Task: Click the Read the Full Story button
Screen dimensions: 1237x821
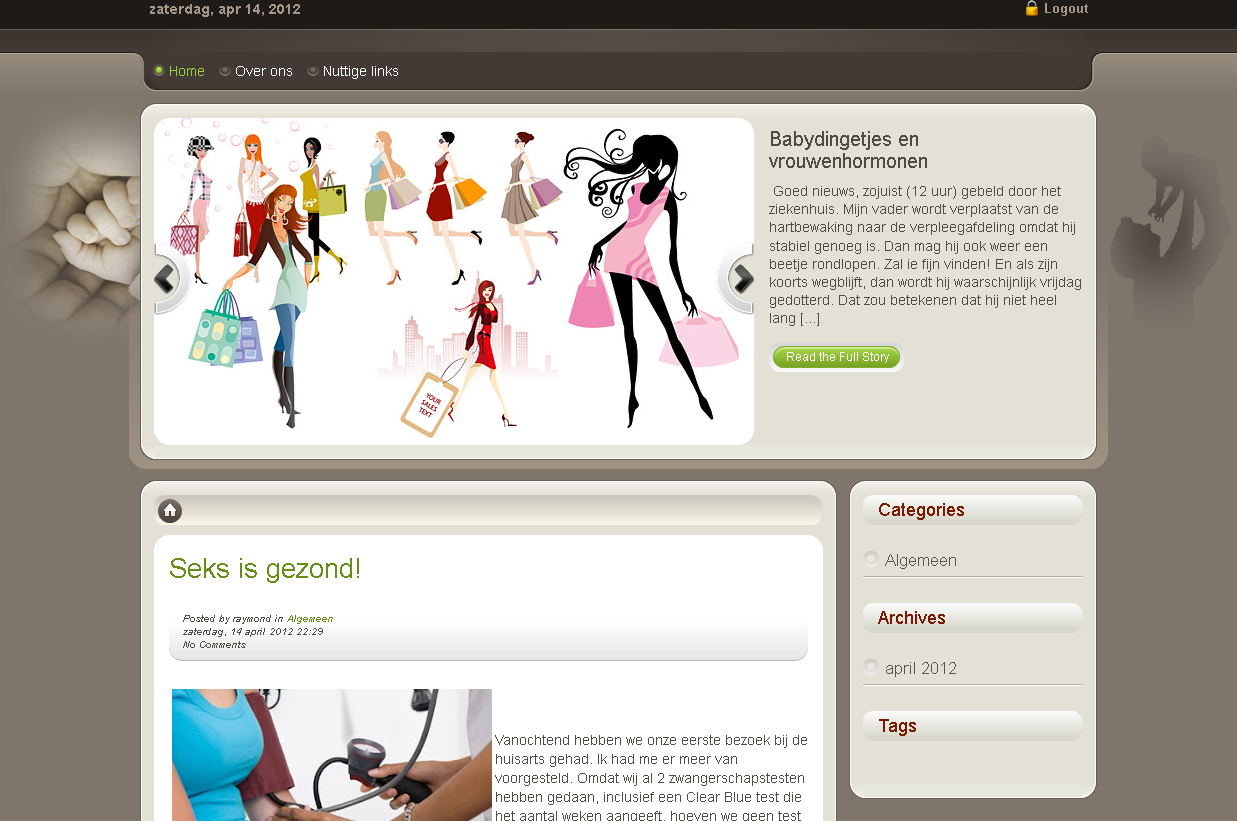Action: coord(836,356)
